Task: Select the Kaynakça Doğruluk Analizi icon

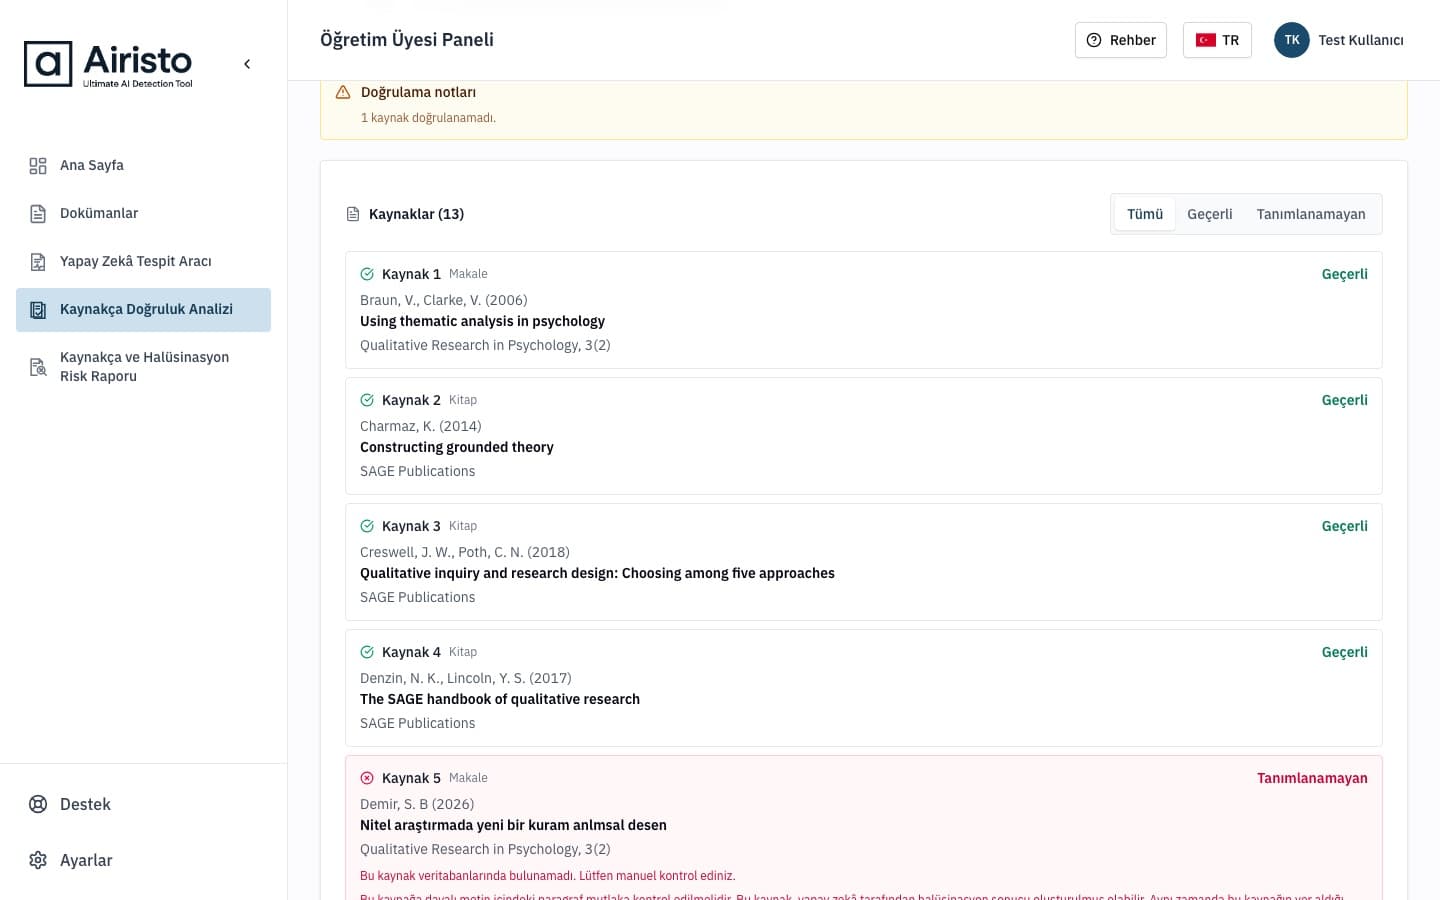Action: [38, 310]
